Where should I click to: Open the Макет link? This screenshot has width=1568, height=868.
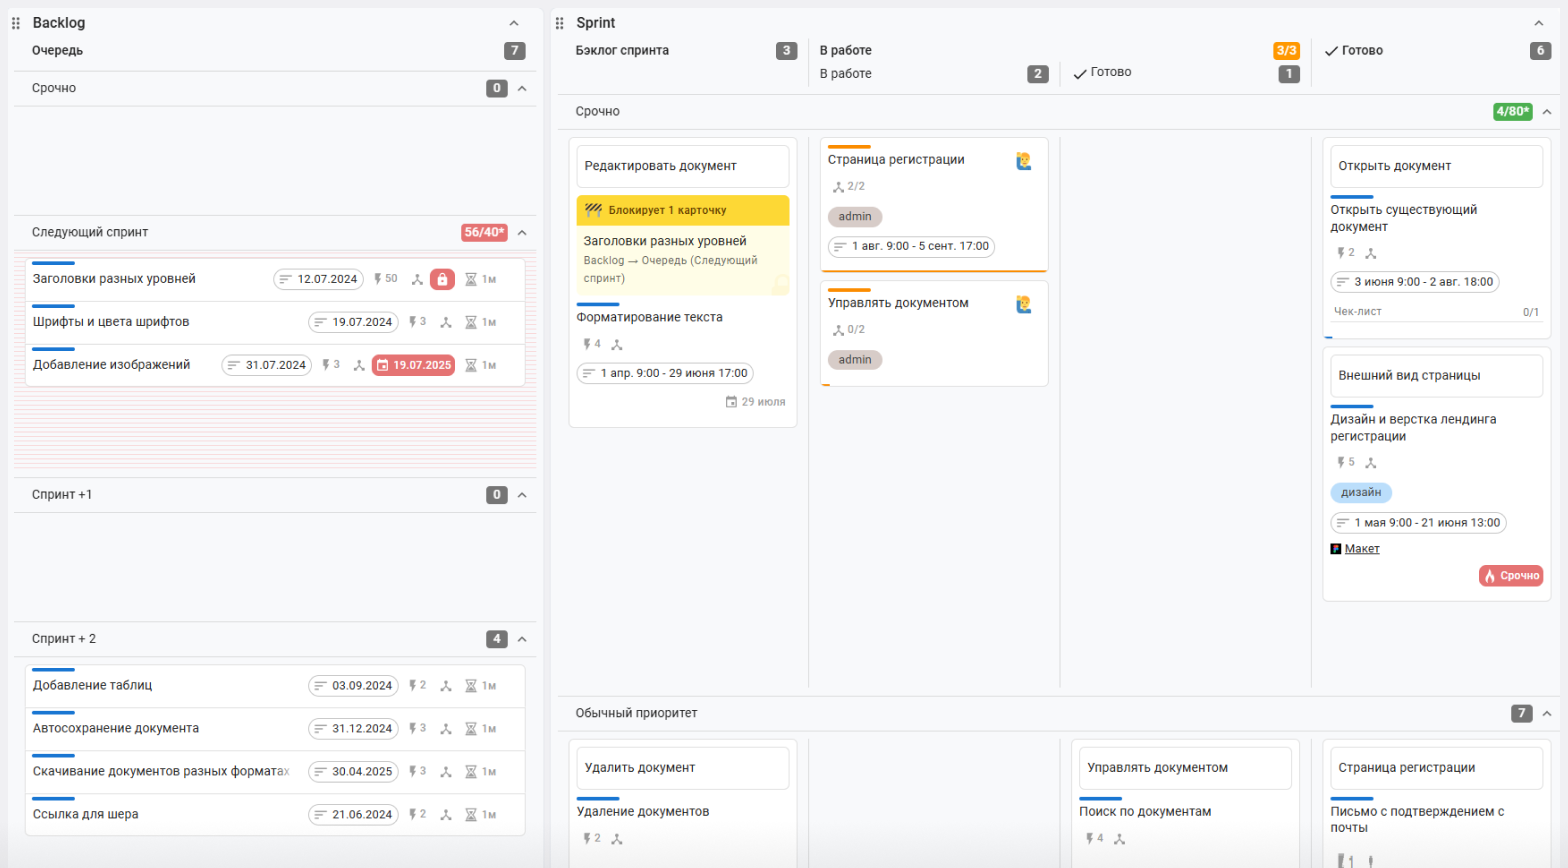pyautogui.click(x=1362, y=549)
